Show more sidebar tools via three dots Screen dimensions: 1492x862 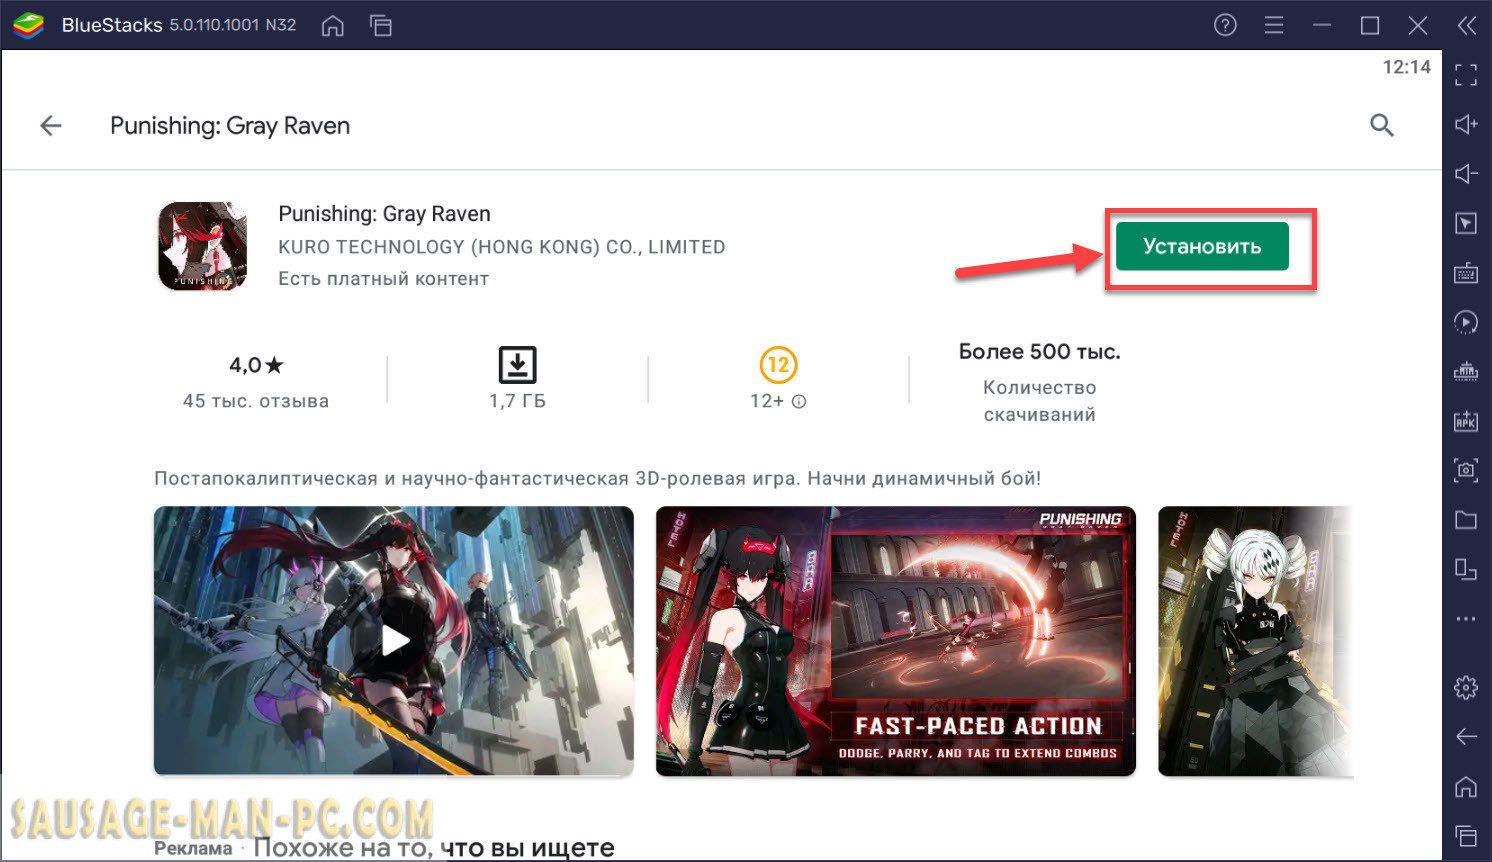tap(1466, 619)
